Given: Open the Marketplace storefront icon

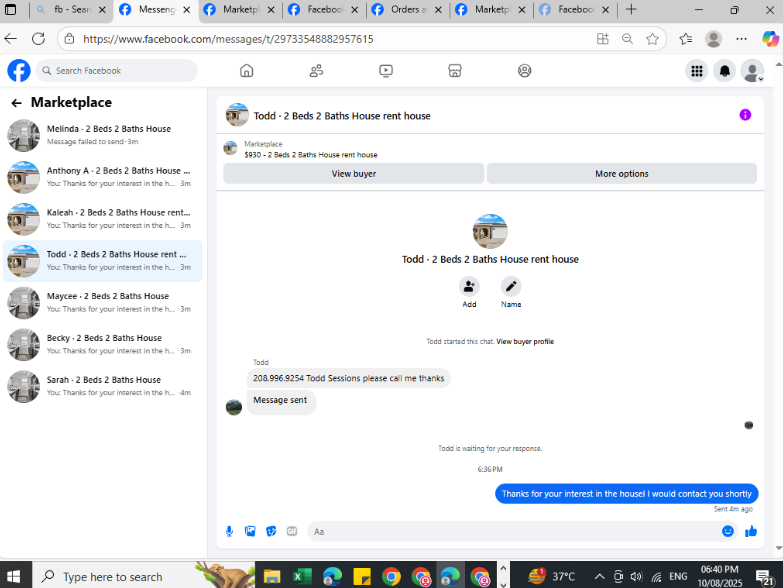Looking at the screenshot, I should click(455, 71).
